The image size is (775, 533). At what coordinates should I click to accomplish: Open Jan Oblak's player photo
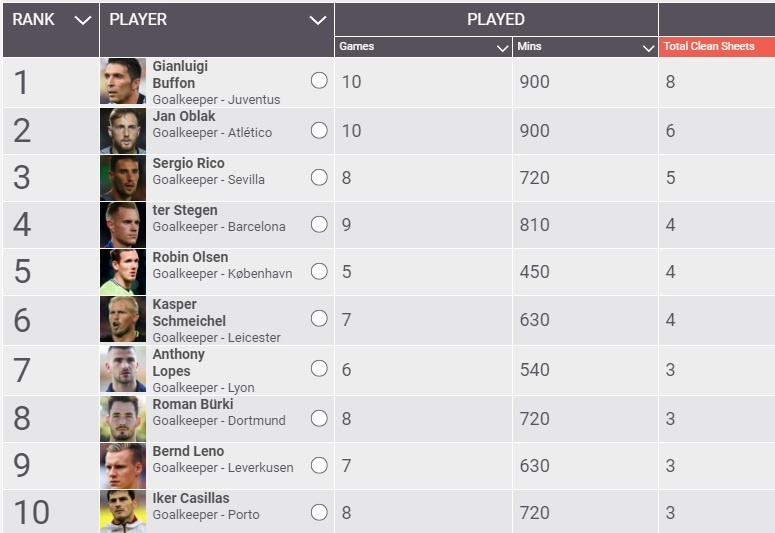123,130
